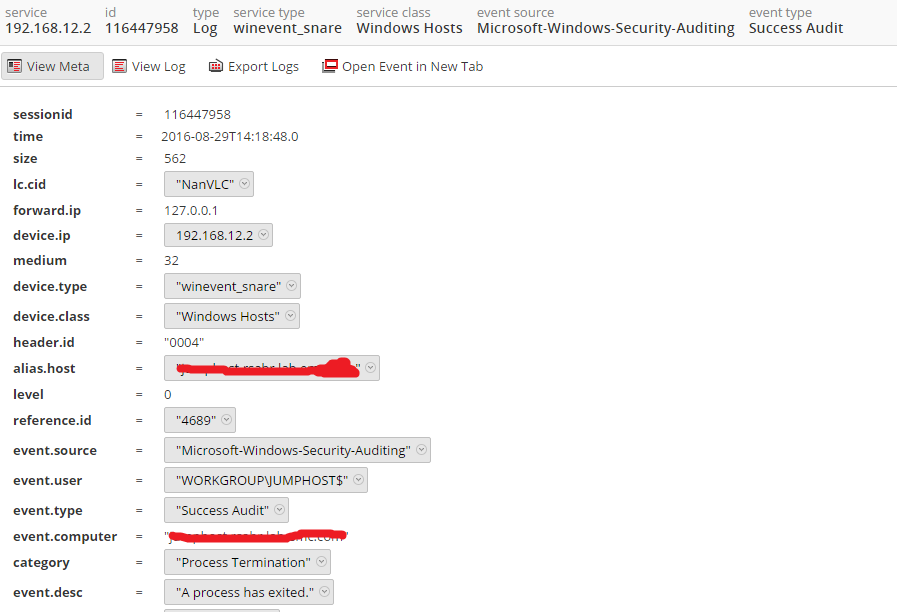Expand the 192.168.12.2 device.ip dropdown arrow
897x612 pixels.
(x=263, y=235)
